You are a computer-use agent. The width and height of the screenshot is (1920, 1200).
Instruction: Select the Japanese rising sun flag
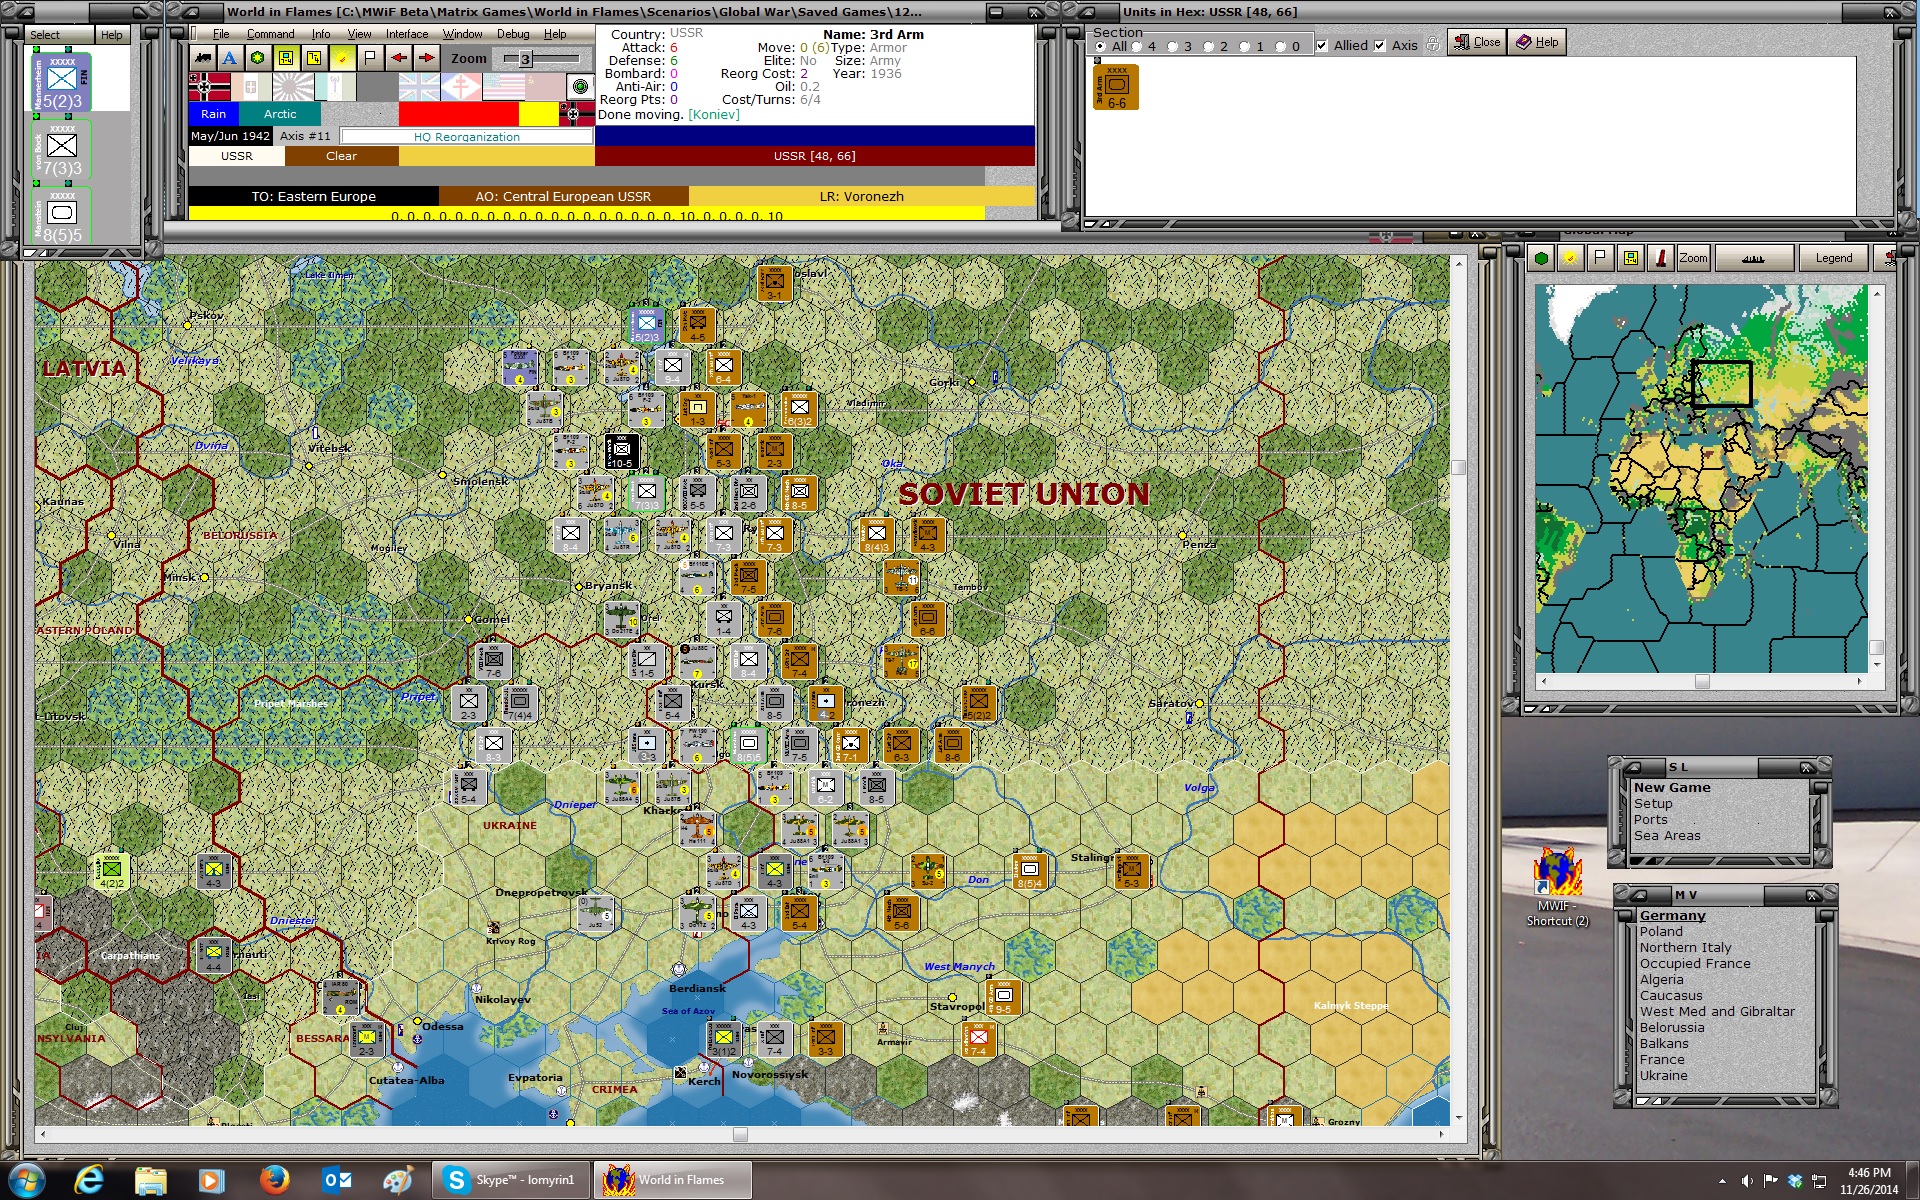click(x=293, y=87)
